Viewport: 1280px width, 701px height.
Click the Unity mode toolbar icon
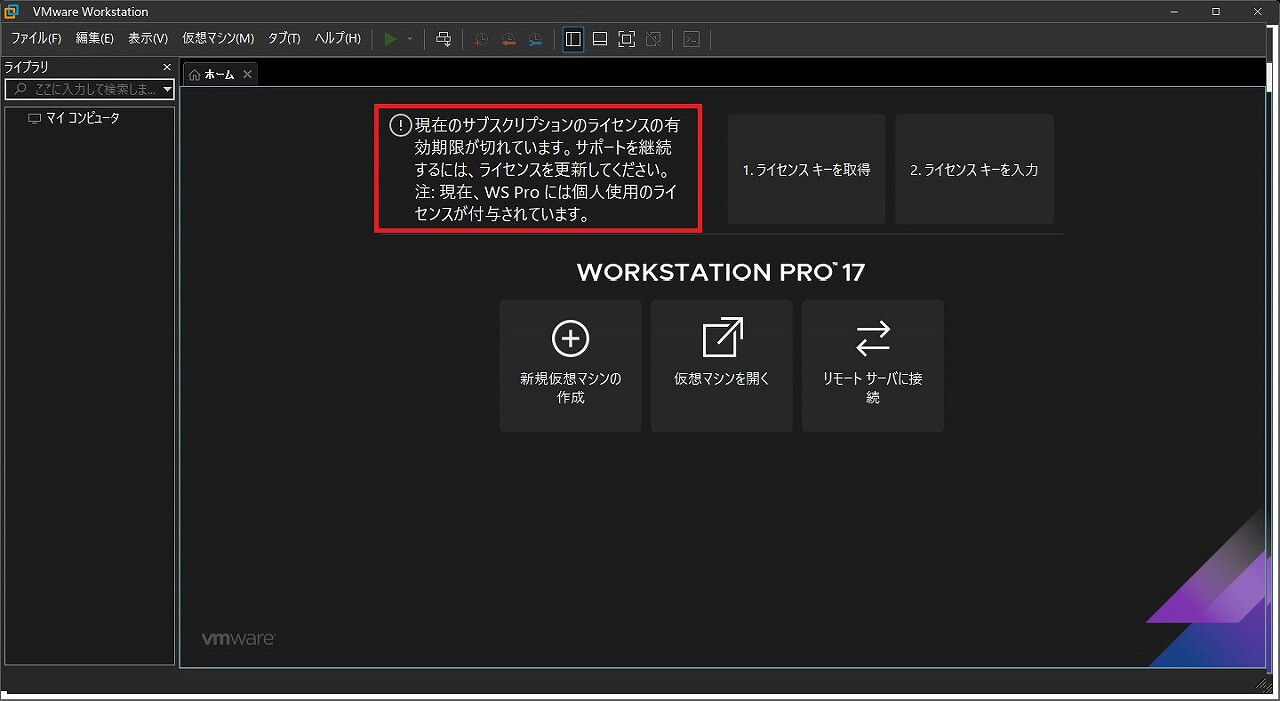(x=653, y=39)
